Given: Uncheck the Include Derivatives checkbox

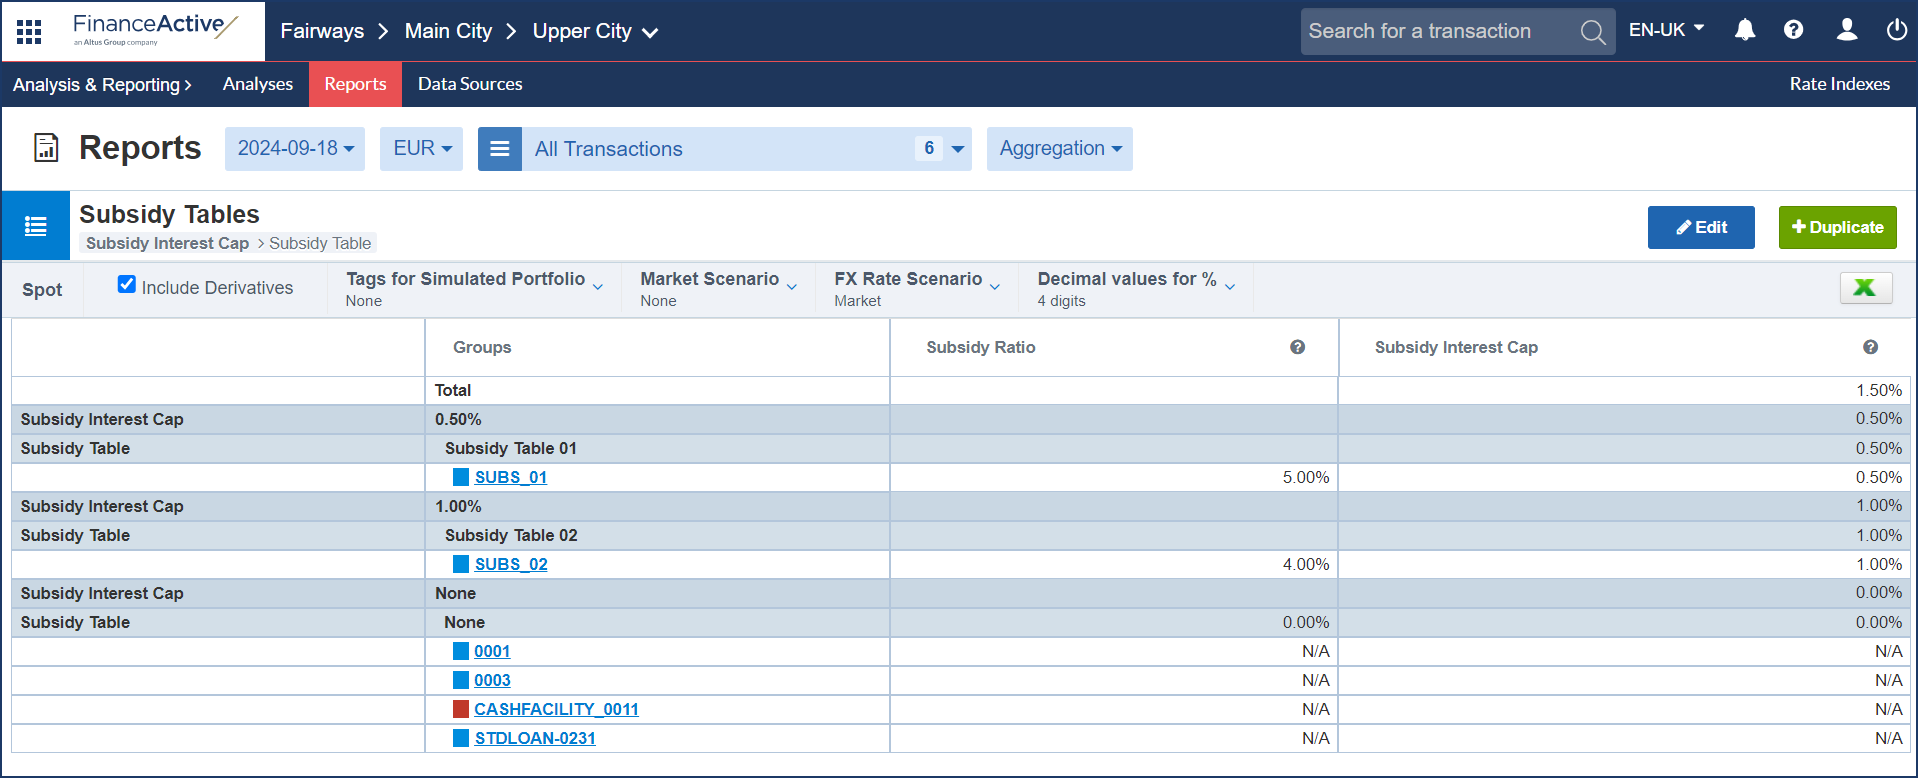Looking at the screenshot, I should pyautogui.click(x=127, y=285).
